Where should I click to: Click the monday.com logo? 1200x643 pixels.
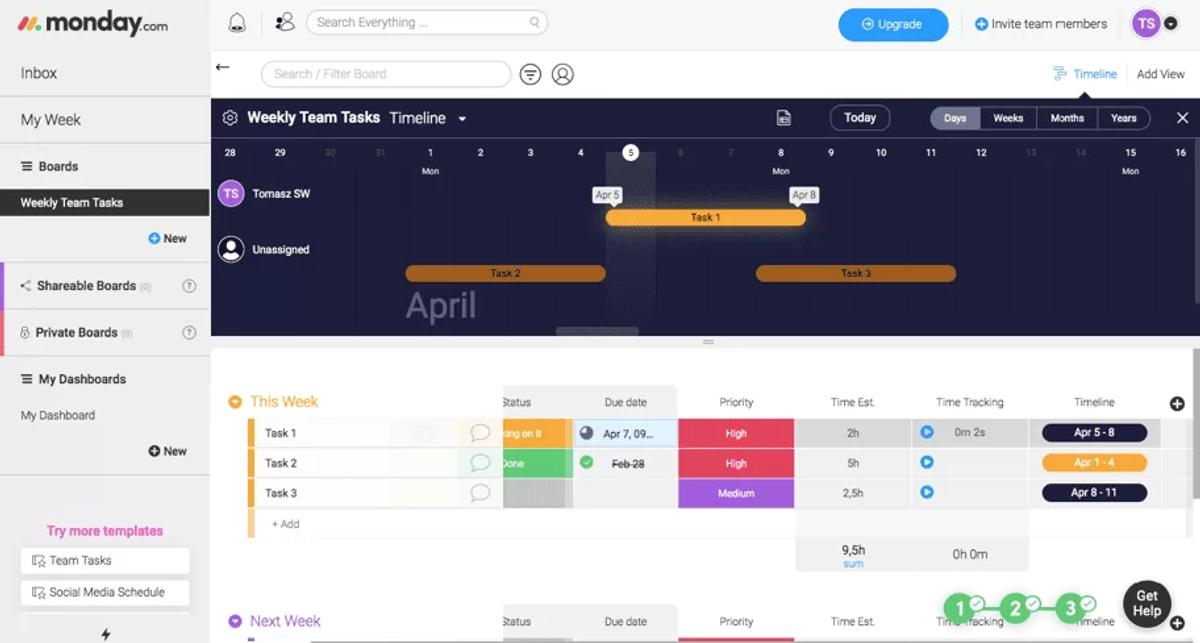93,24
